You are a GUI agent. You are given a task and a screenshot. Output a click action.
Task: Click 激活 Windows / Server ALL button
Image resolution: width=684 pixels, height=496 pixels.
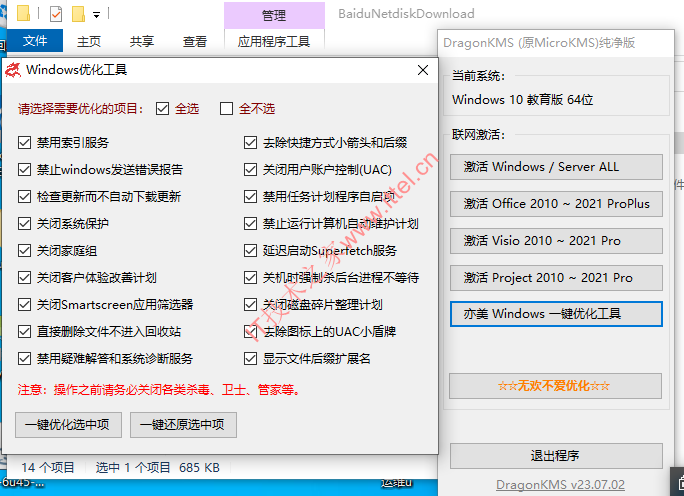point(556,167)
